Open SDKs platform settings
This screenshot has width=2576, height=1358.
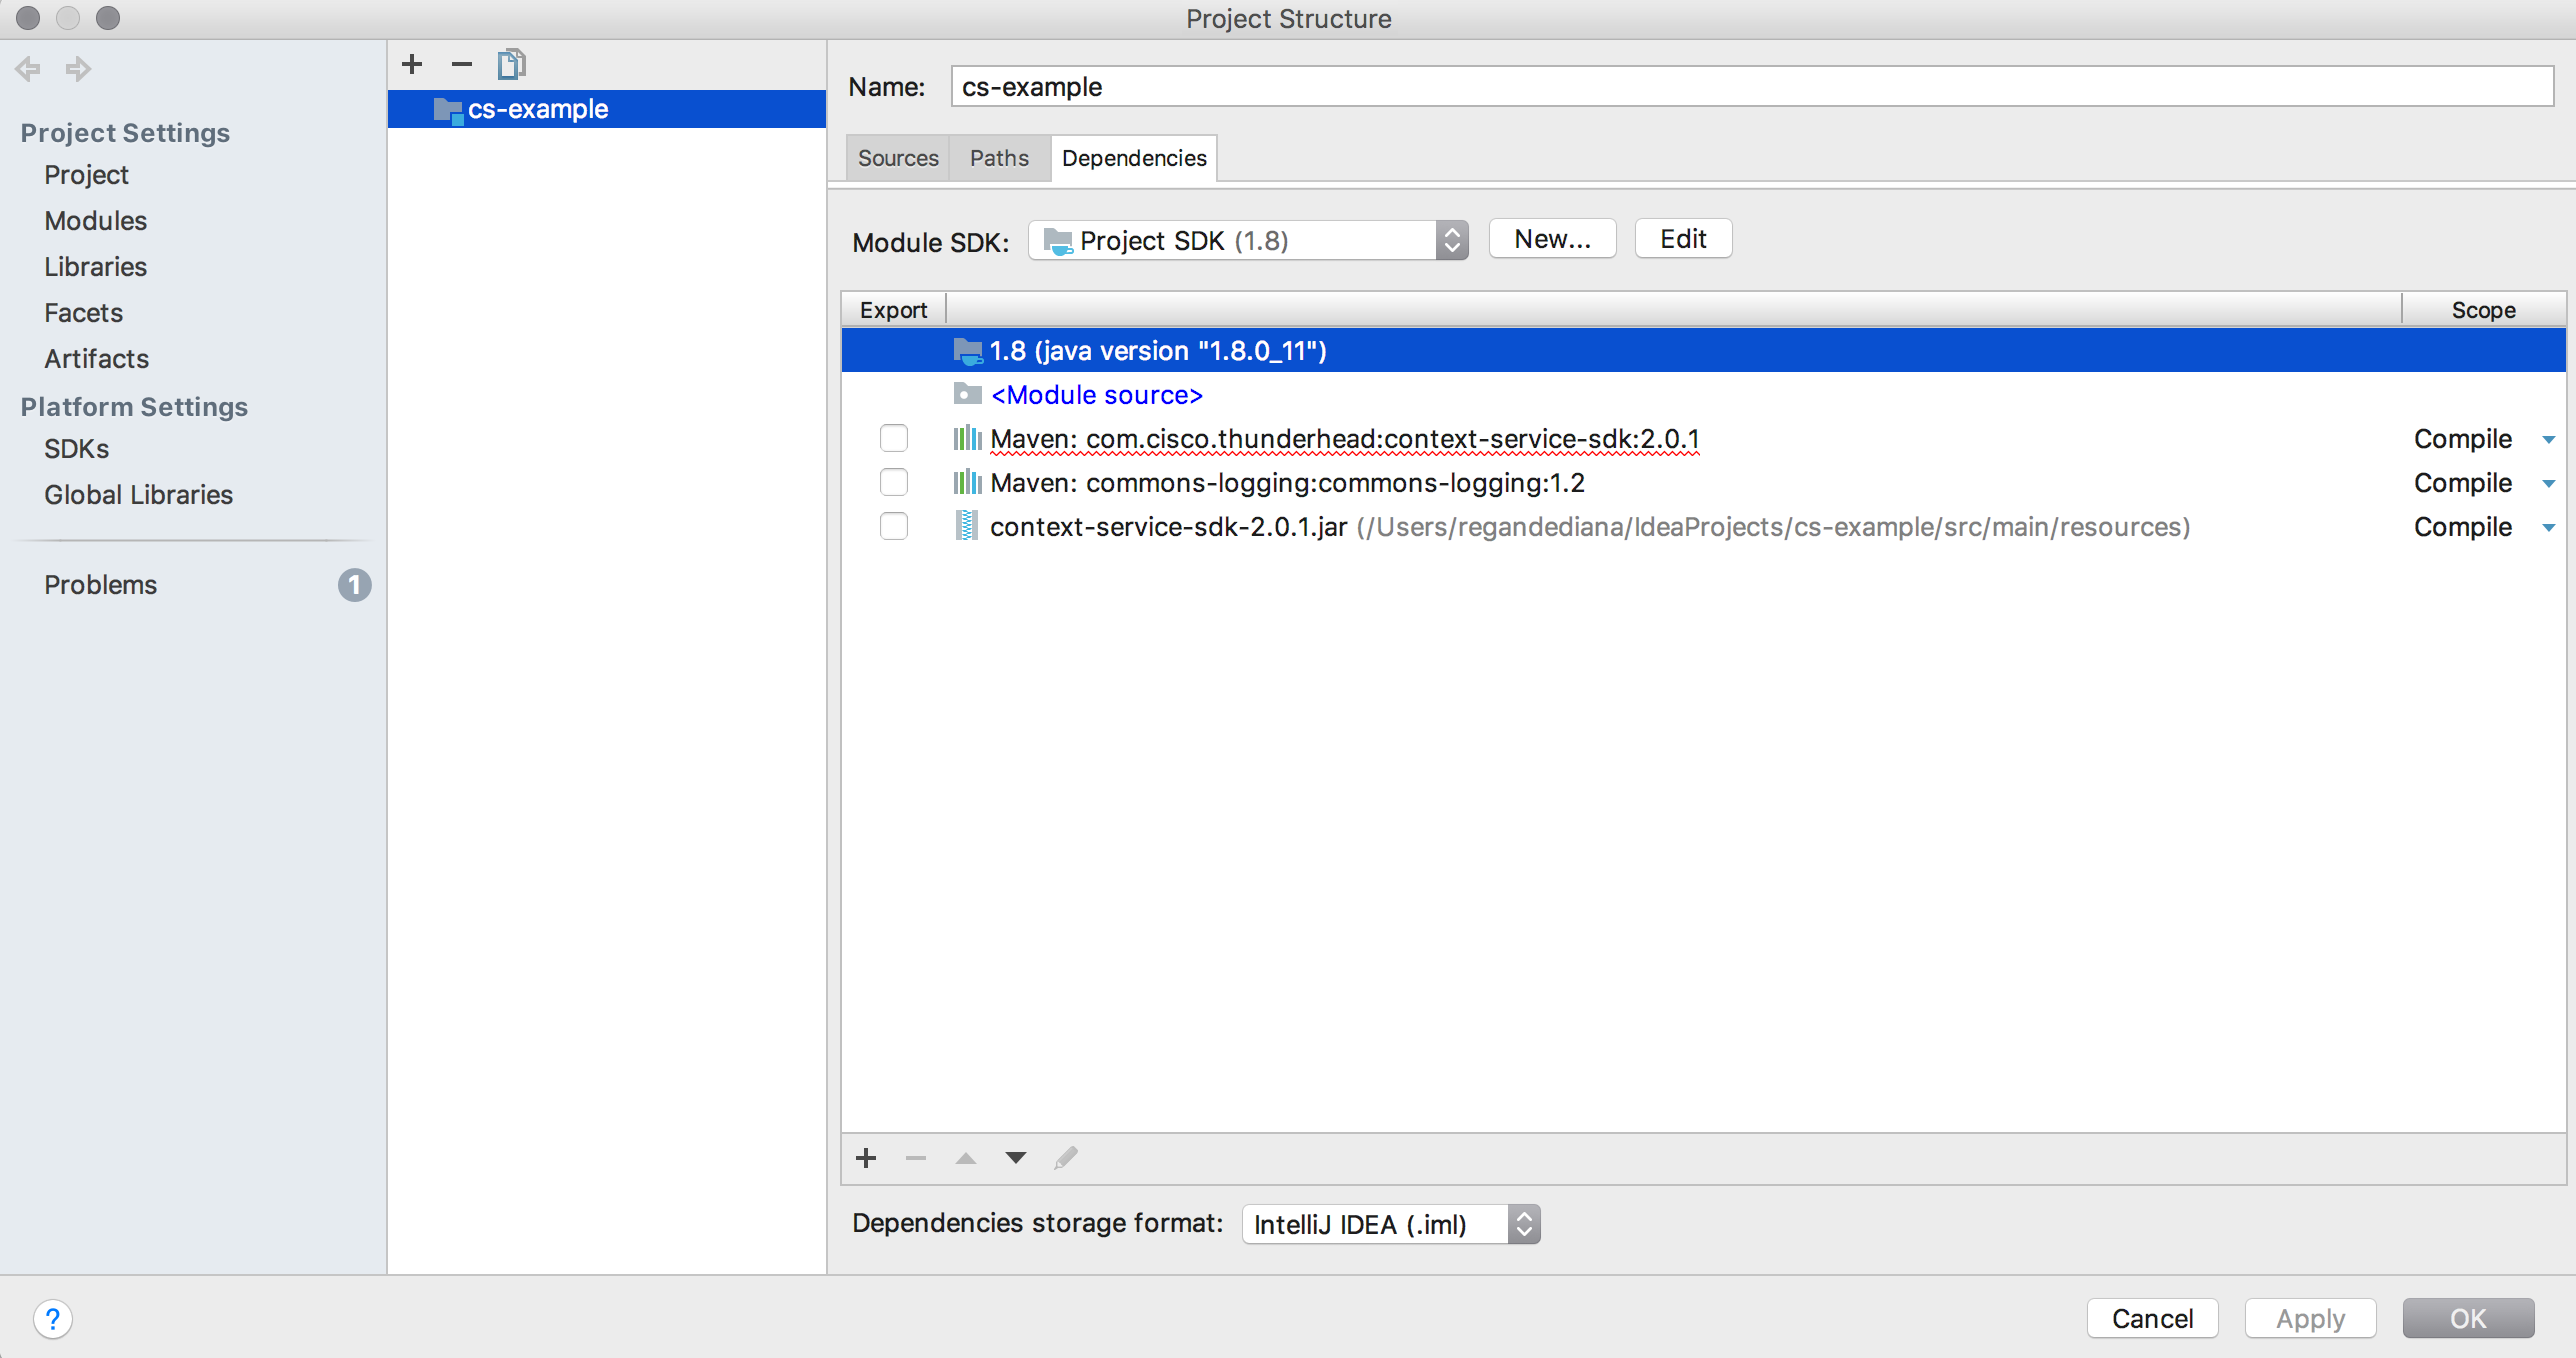(76, 449)
